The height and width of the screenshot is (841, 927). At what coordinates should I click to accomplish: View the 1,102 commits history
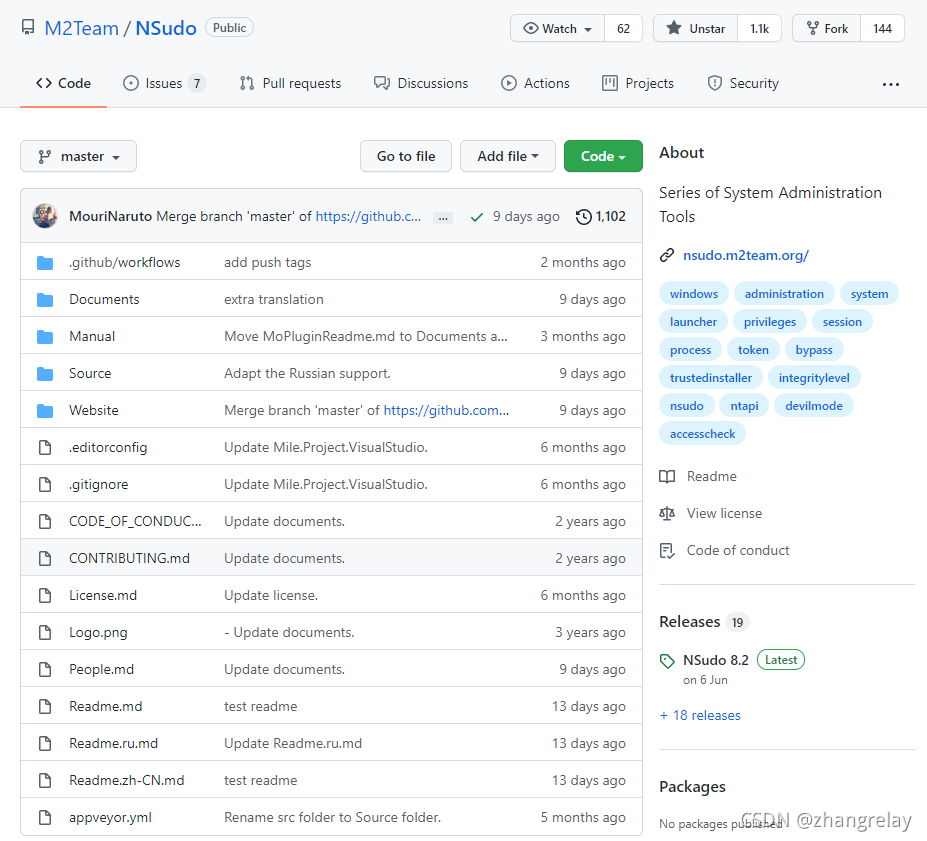601,217
